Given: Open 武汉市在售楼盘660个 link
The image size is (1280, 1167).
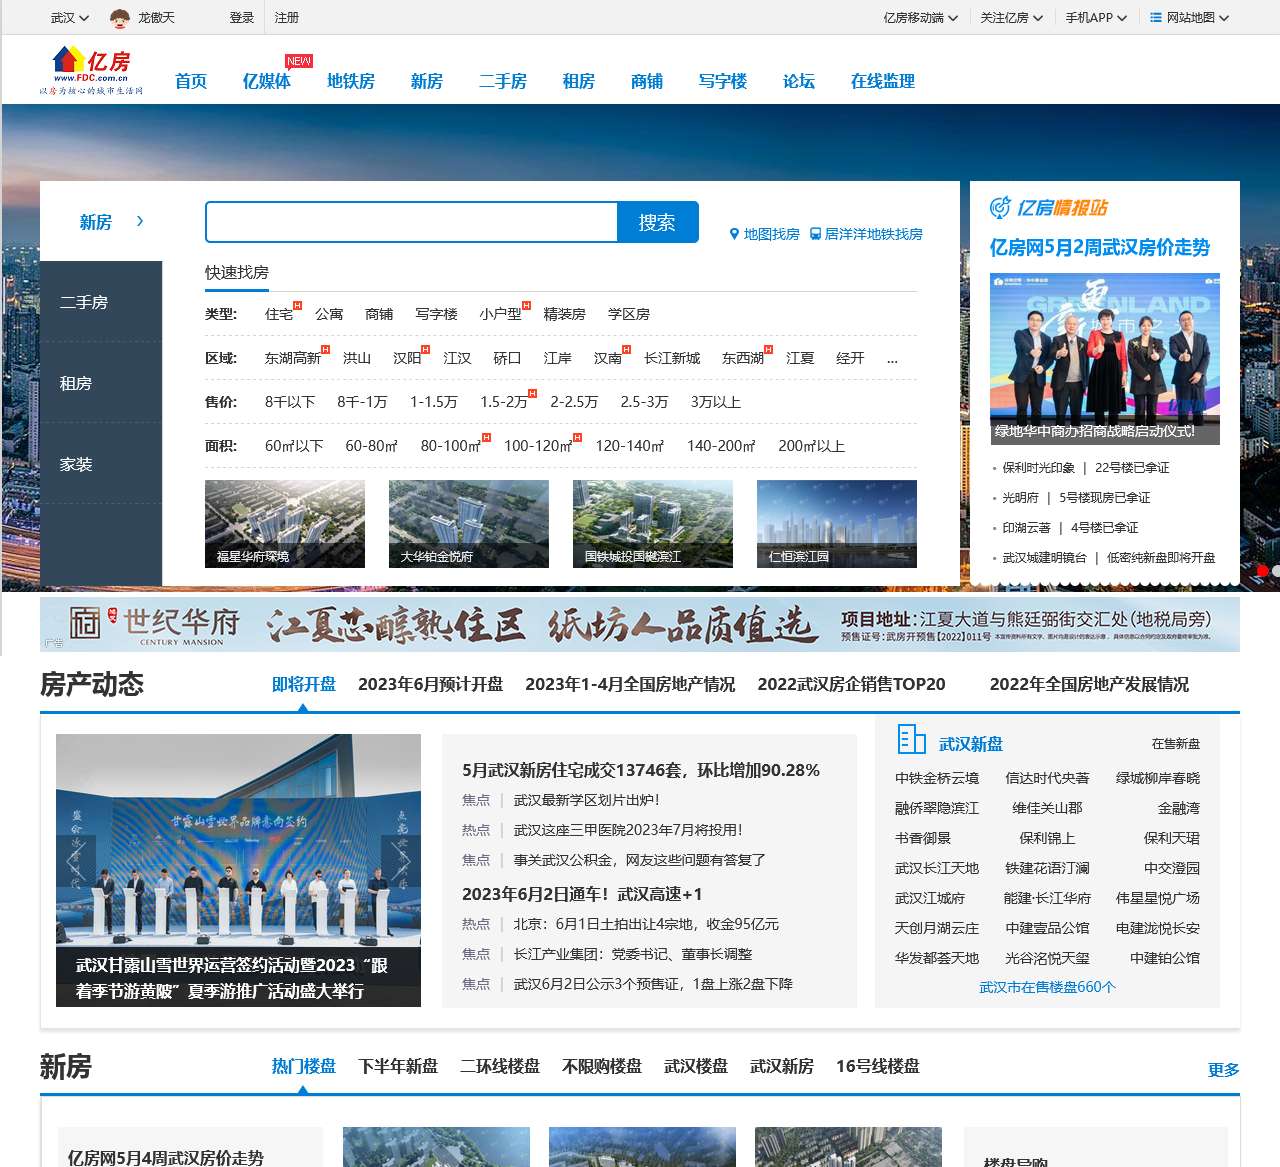Looking at the screenshot, I should tap(1047, 987).
